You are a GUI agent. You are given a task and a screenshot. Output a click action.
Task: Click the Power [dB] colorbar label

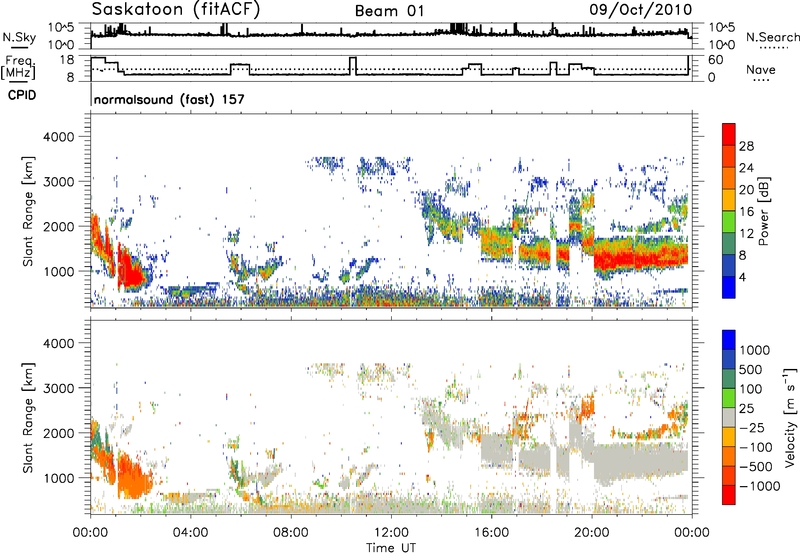click(x=763, y=211)
